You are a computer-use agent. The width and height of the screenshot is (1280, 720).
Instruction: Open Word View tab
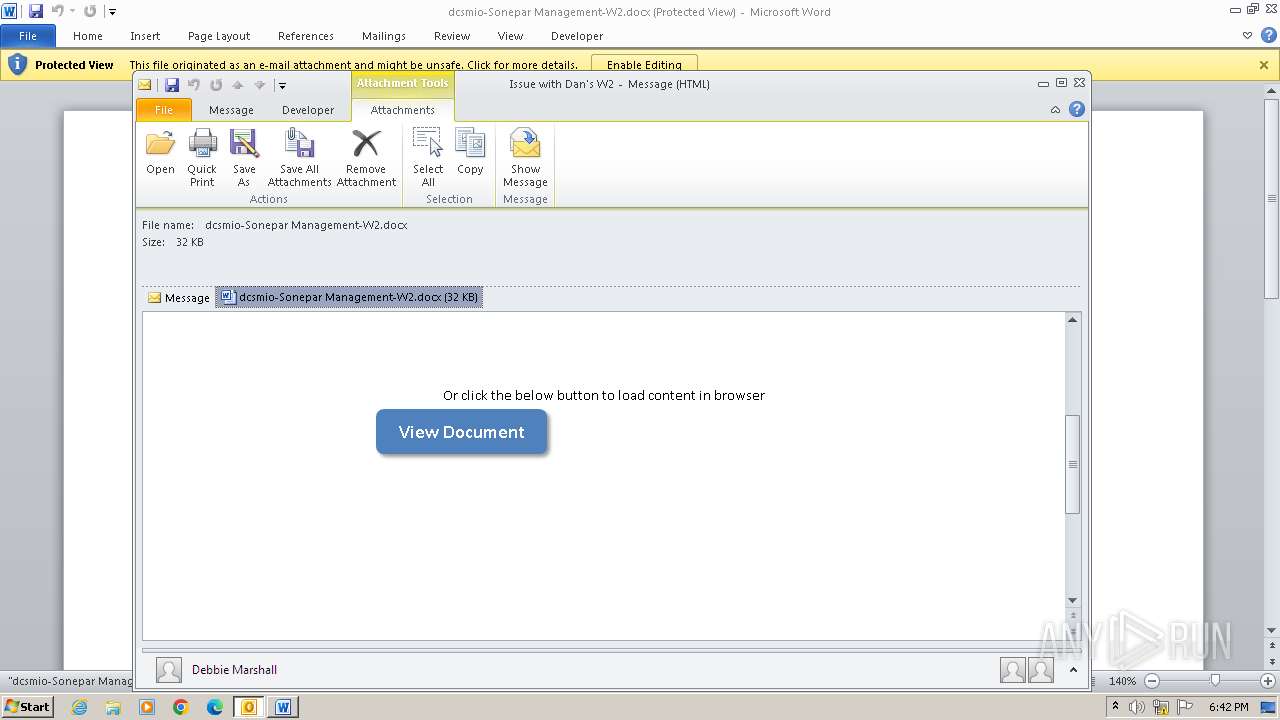[x=510, y=36]
